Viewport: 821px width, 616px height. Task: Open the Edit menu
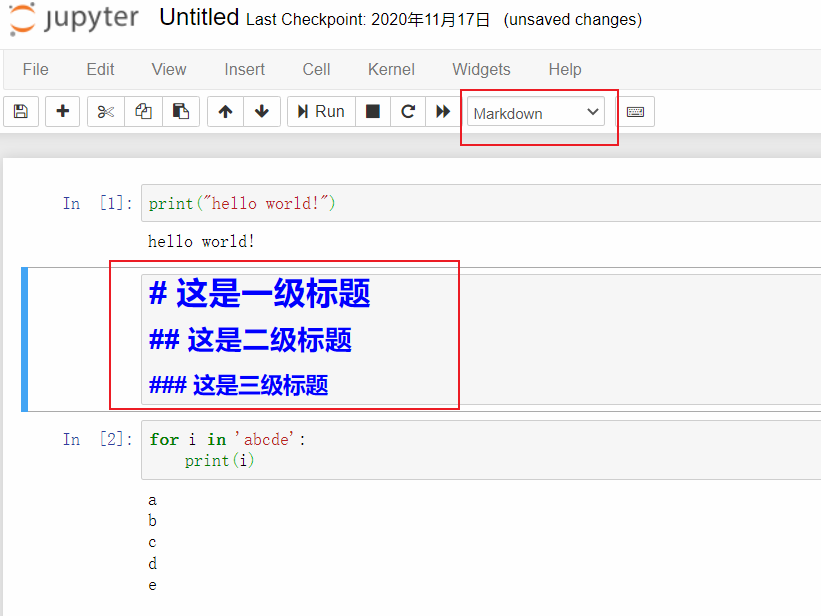click(101, 69)
